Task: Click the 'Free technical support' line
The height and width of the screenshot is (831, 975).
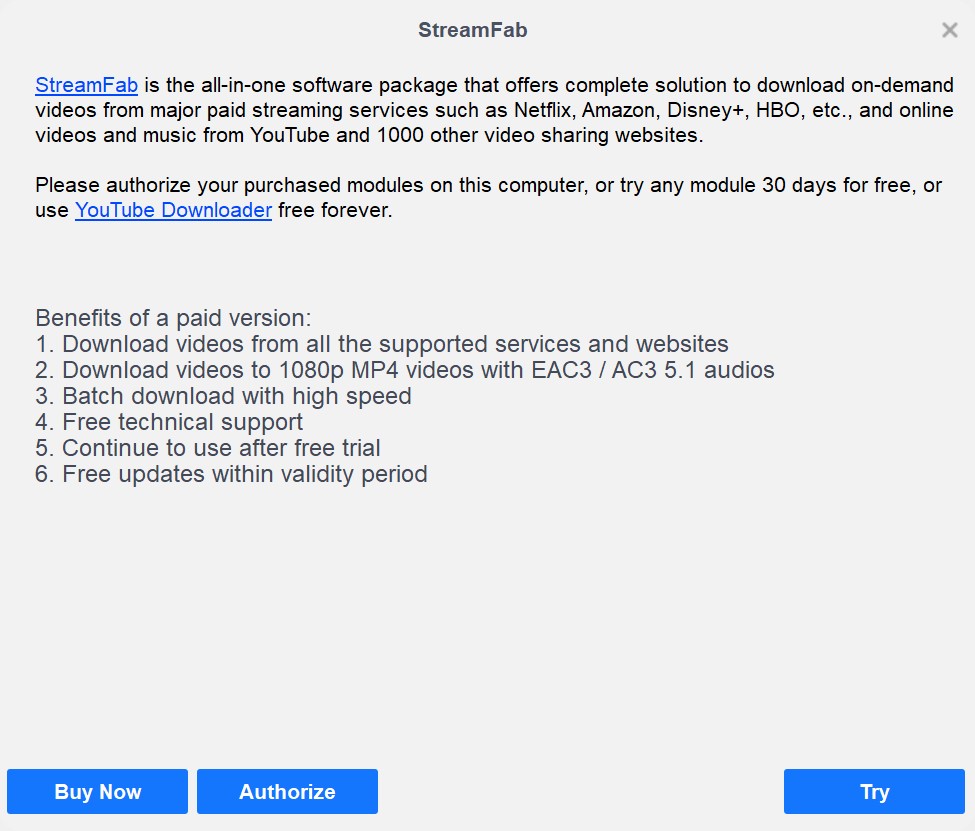Action: pyautogui.click(x=169, y=422)
